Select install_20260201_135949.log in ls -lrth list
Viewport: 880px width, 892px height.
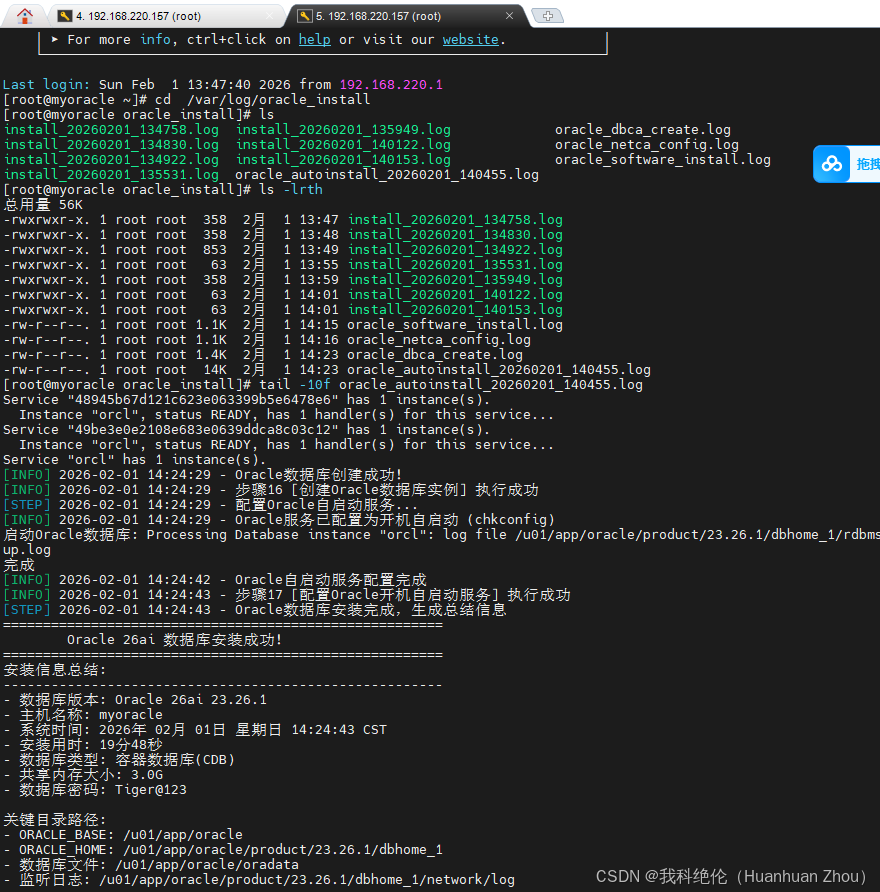click(455, 279)
